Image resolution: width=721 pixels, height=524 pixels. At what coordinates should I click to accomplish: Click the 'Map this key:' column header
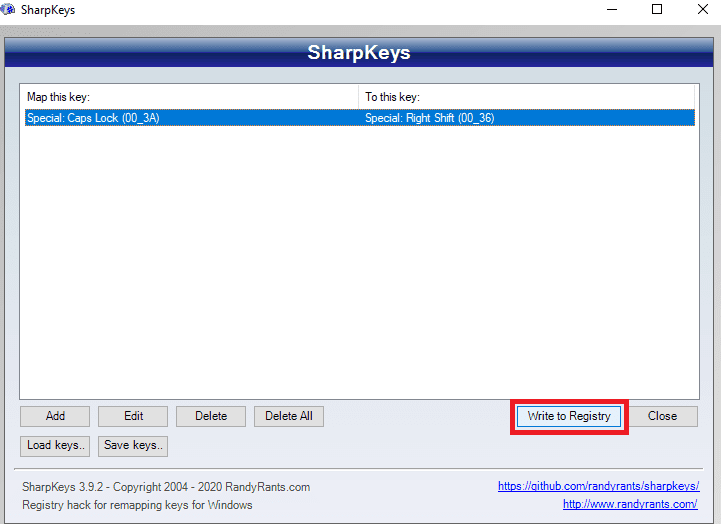click(x=191, y=97)
